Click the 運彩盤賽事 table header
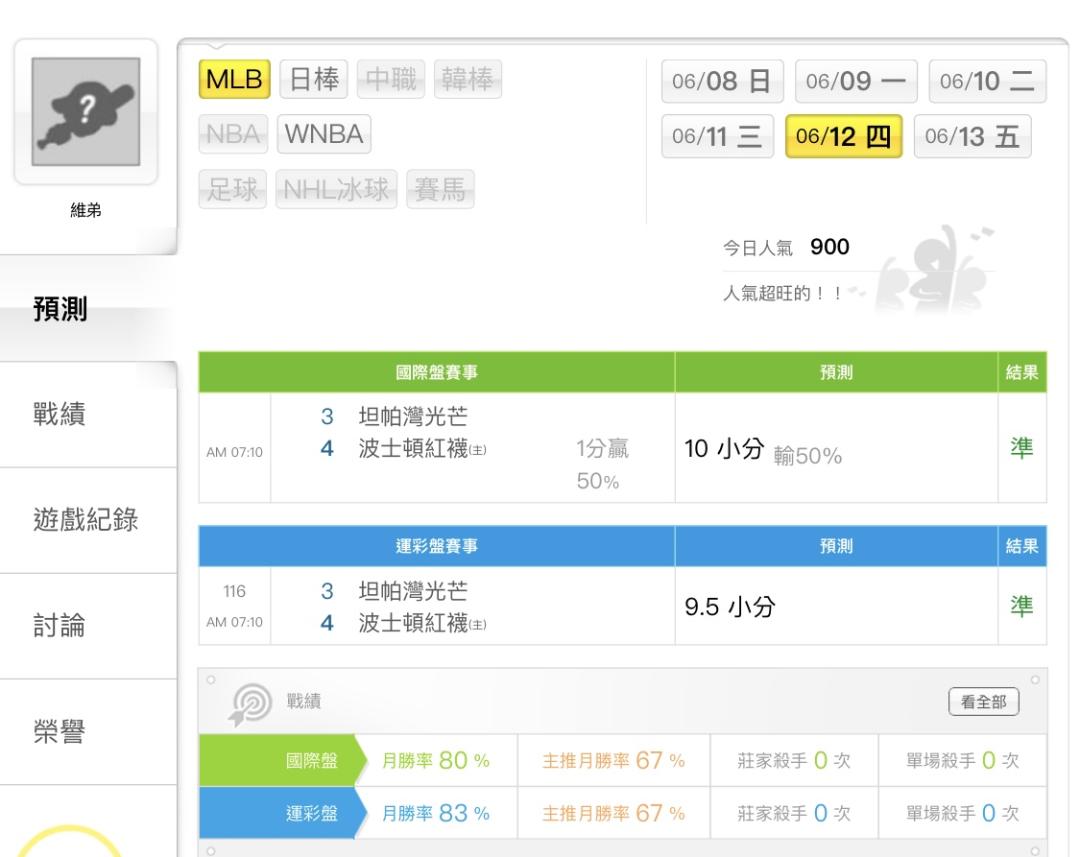Image resolution: width=1080 pixels, height=857 pixels. click(437, 546)
